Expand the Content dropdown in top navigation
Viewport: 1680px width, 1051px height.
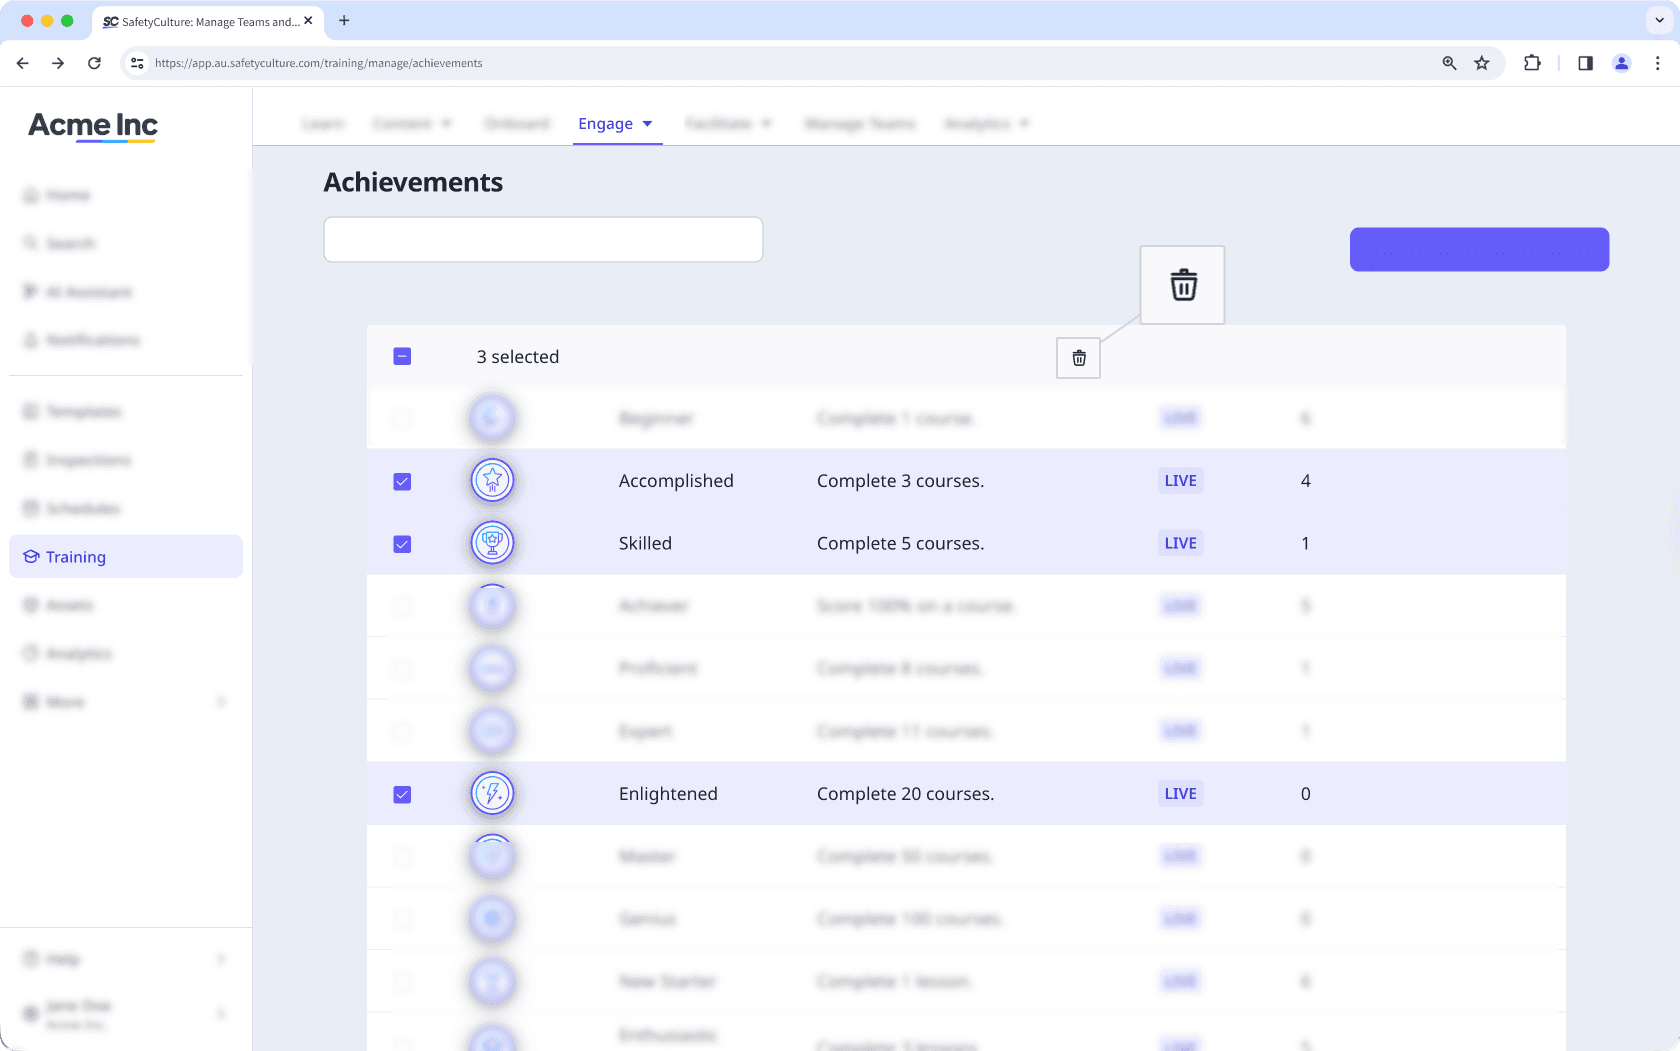point(411,123)
